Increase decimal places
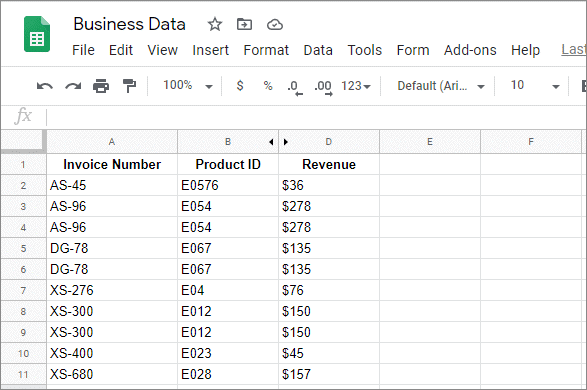 323,88
